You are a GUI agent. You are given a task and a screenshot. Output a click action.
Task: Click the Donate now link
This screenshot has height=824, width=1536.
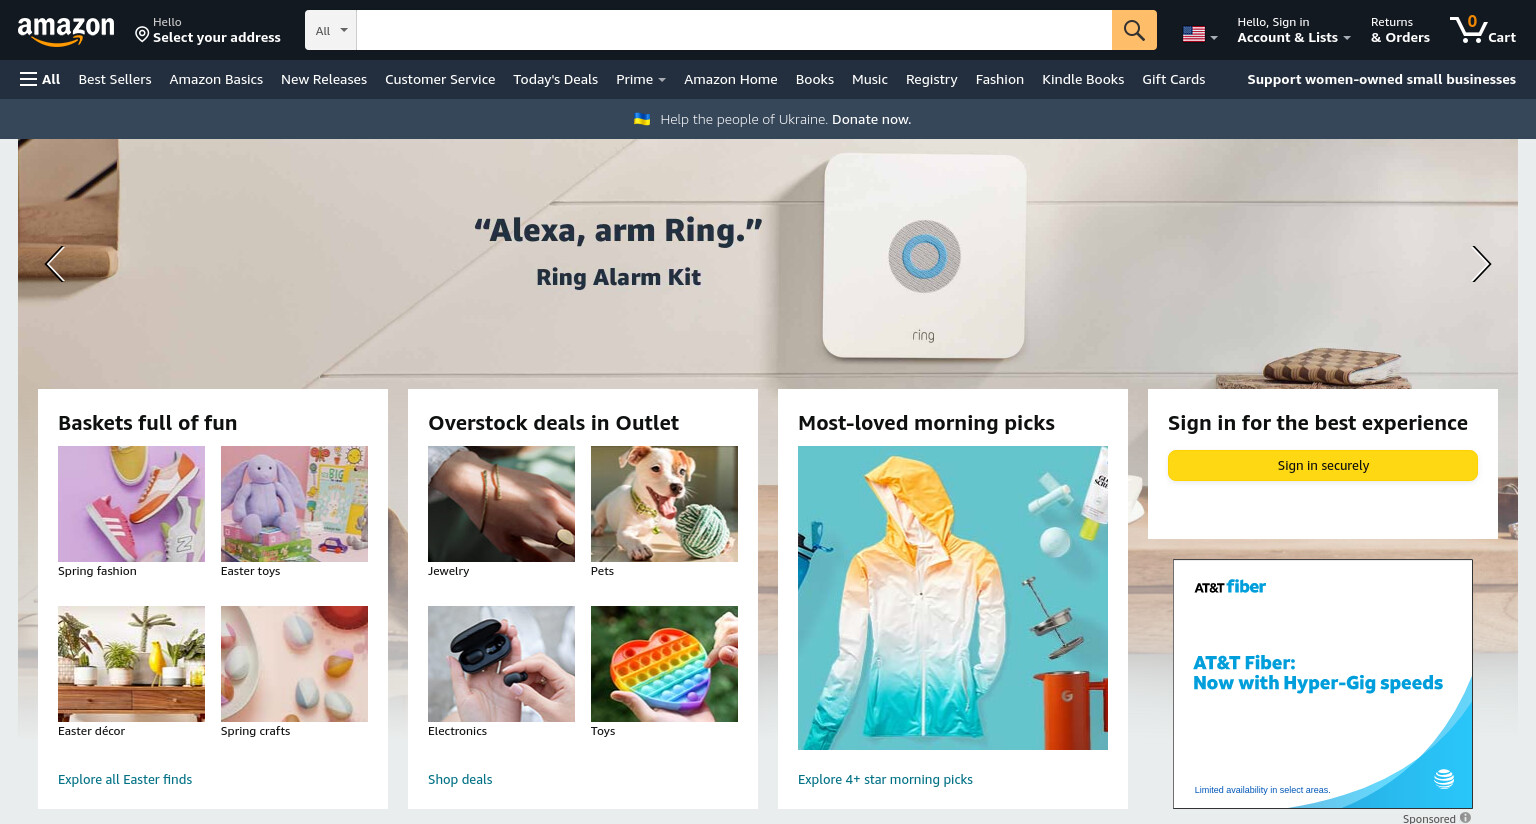(871, 119)
